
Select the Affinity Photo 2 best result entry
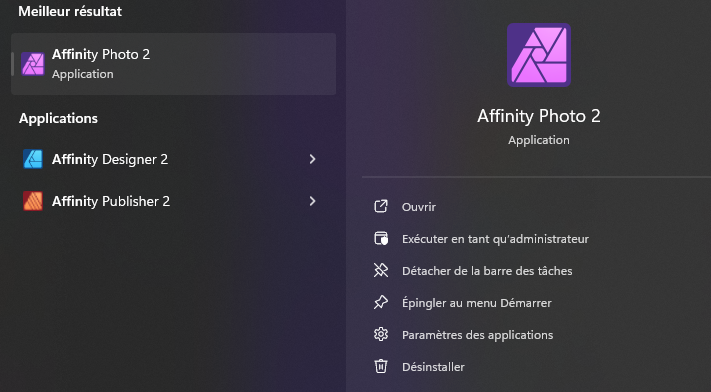click(174, 64)
